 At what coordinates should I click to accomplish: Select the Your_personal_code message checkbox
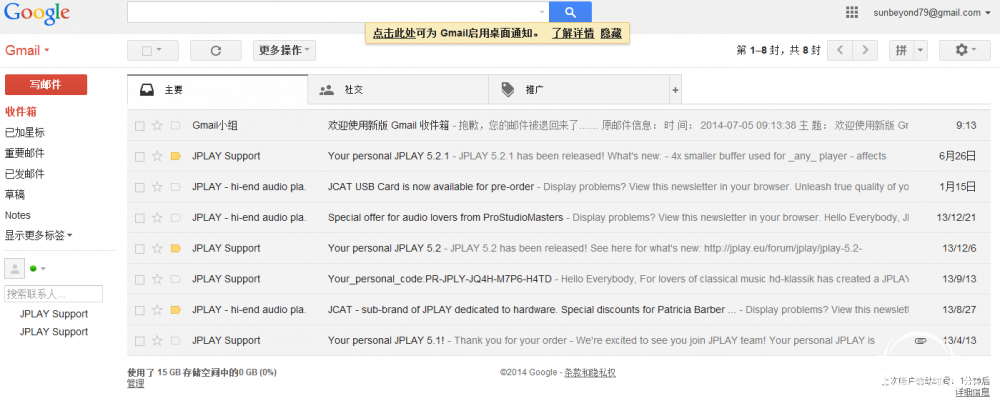coord(139,279)
